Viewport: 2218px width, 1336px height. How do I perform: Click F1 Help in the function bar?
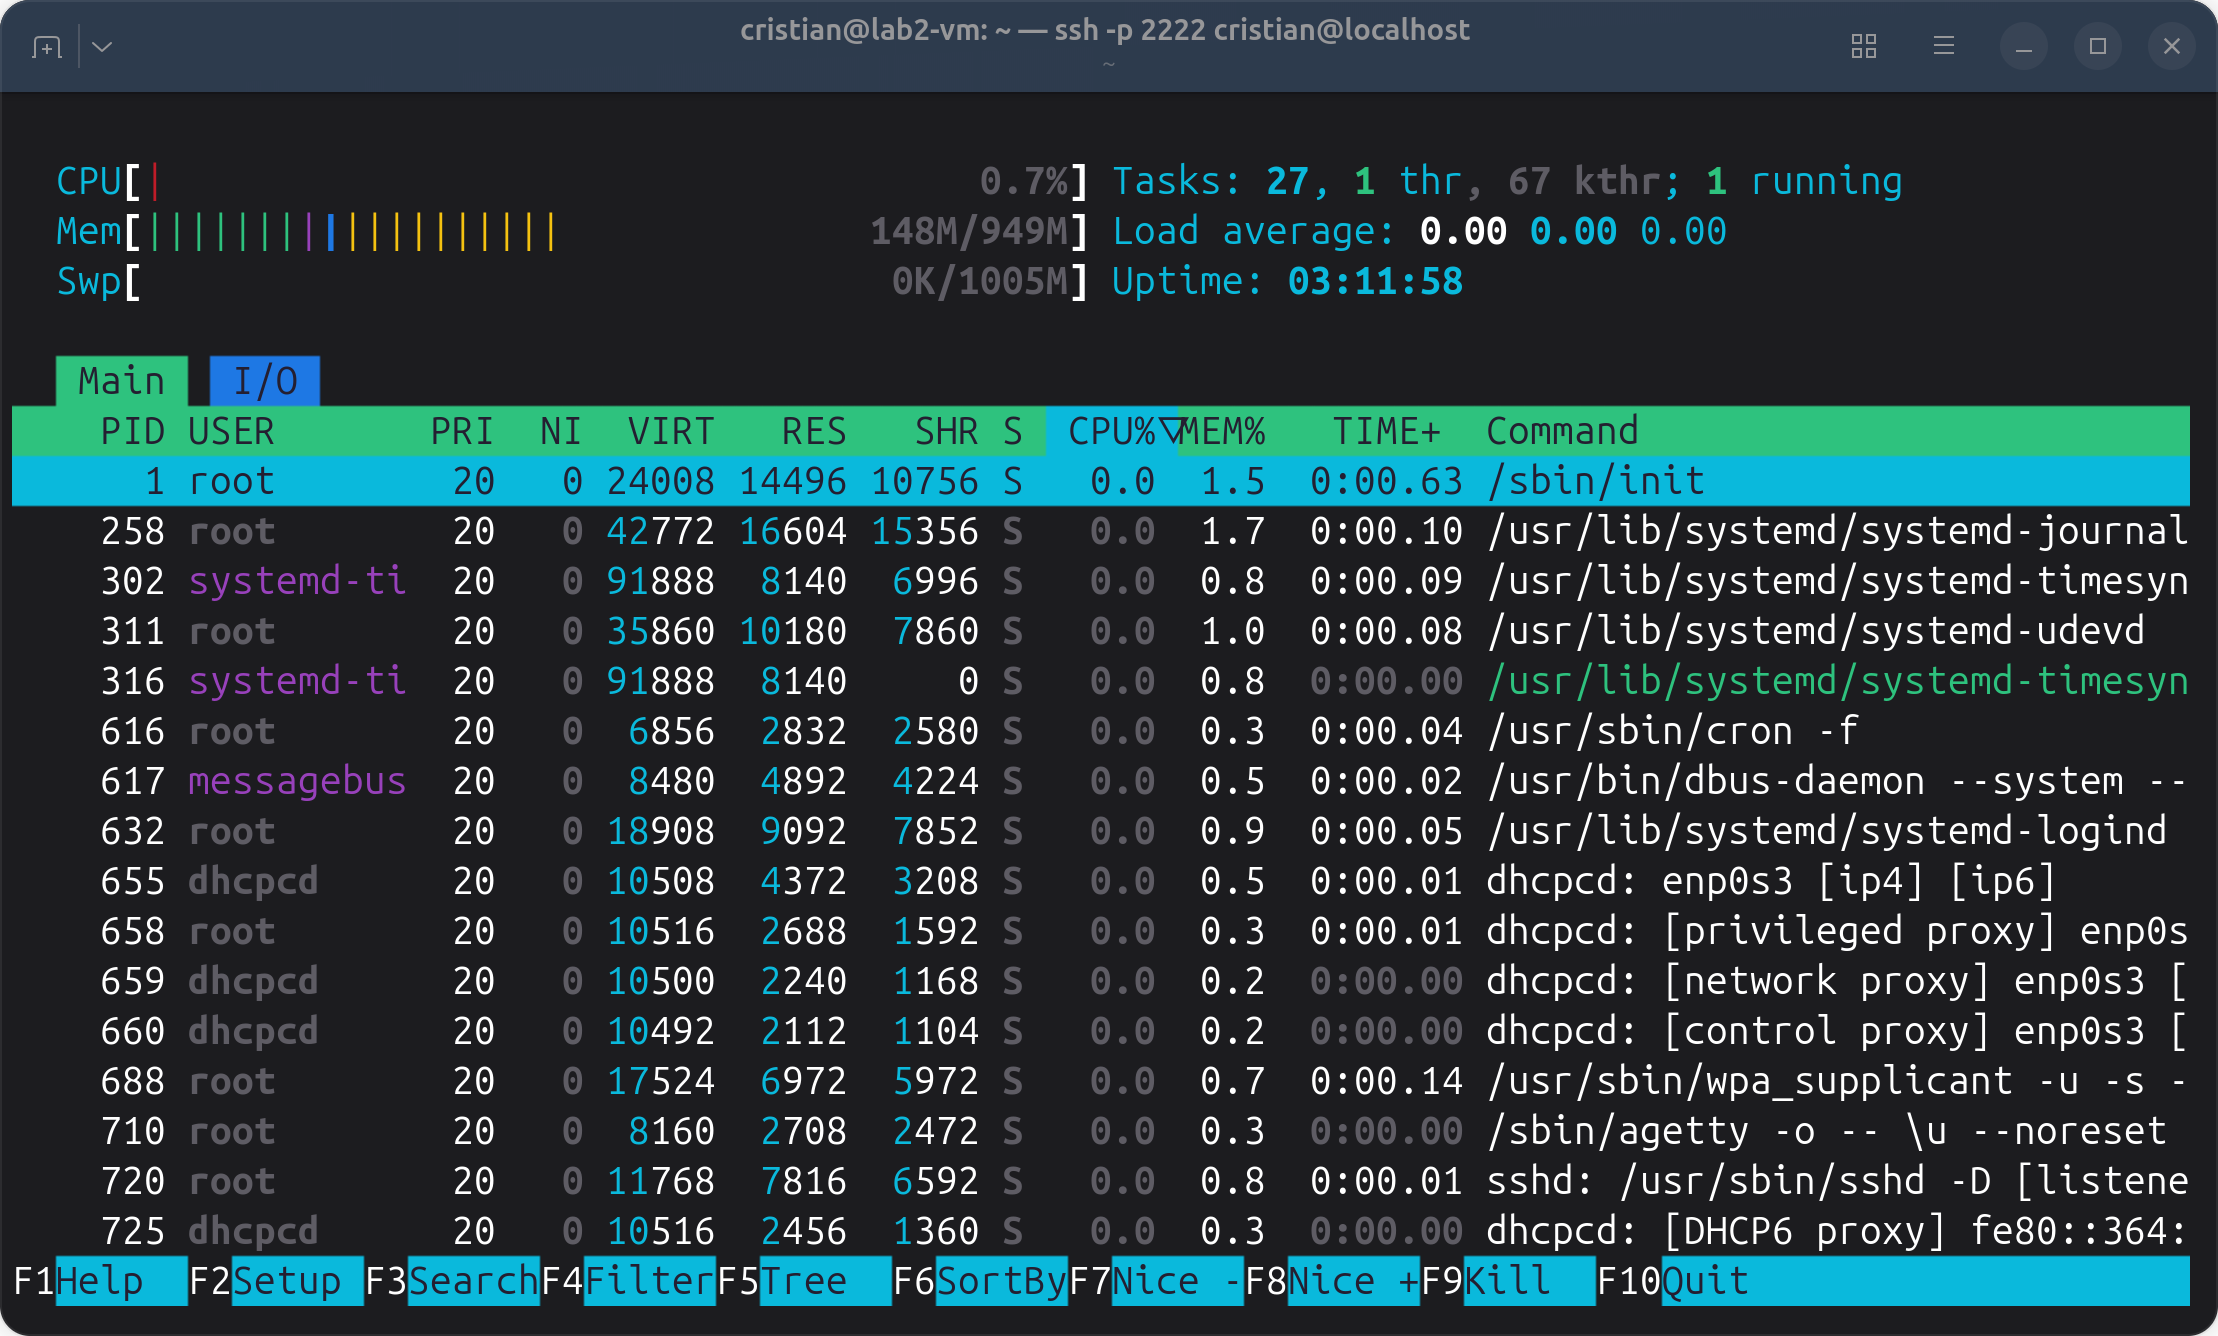100,1281
